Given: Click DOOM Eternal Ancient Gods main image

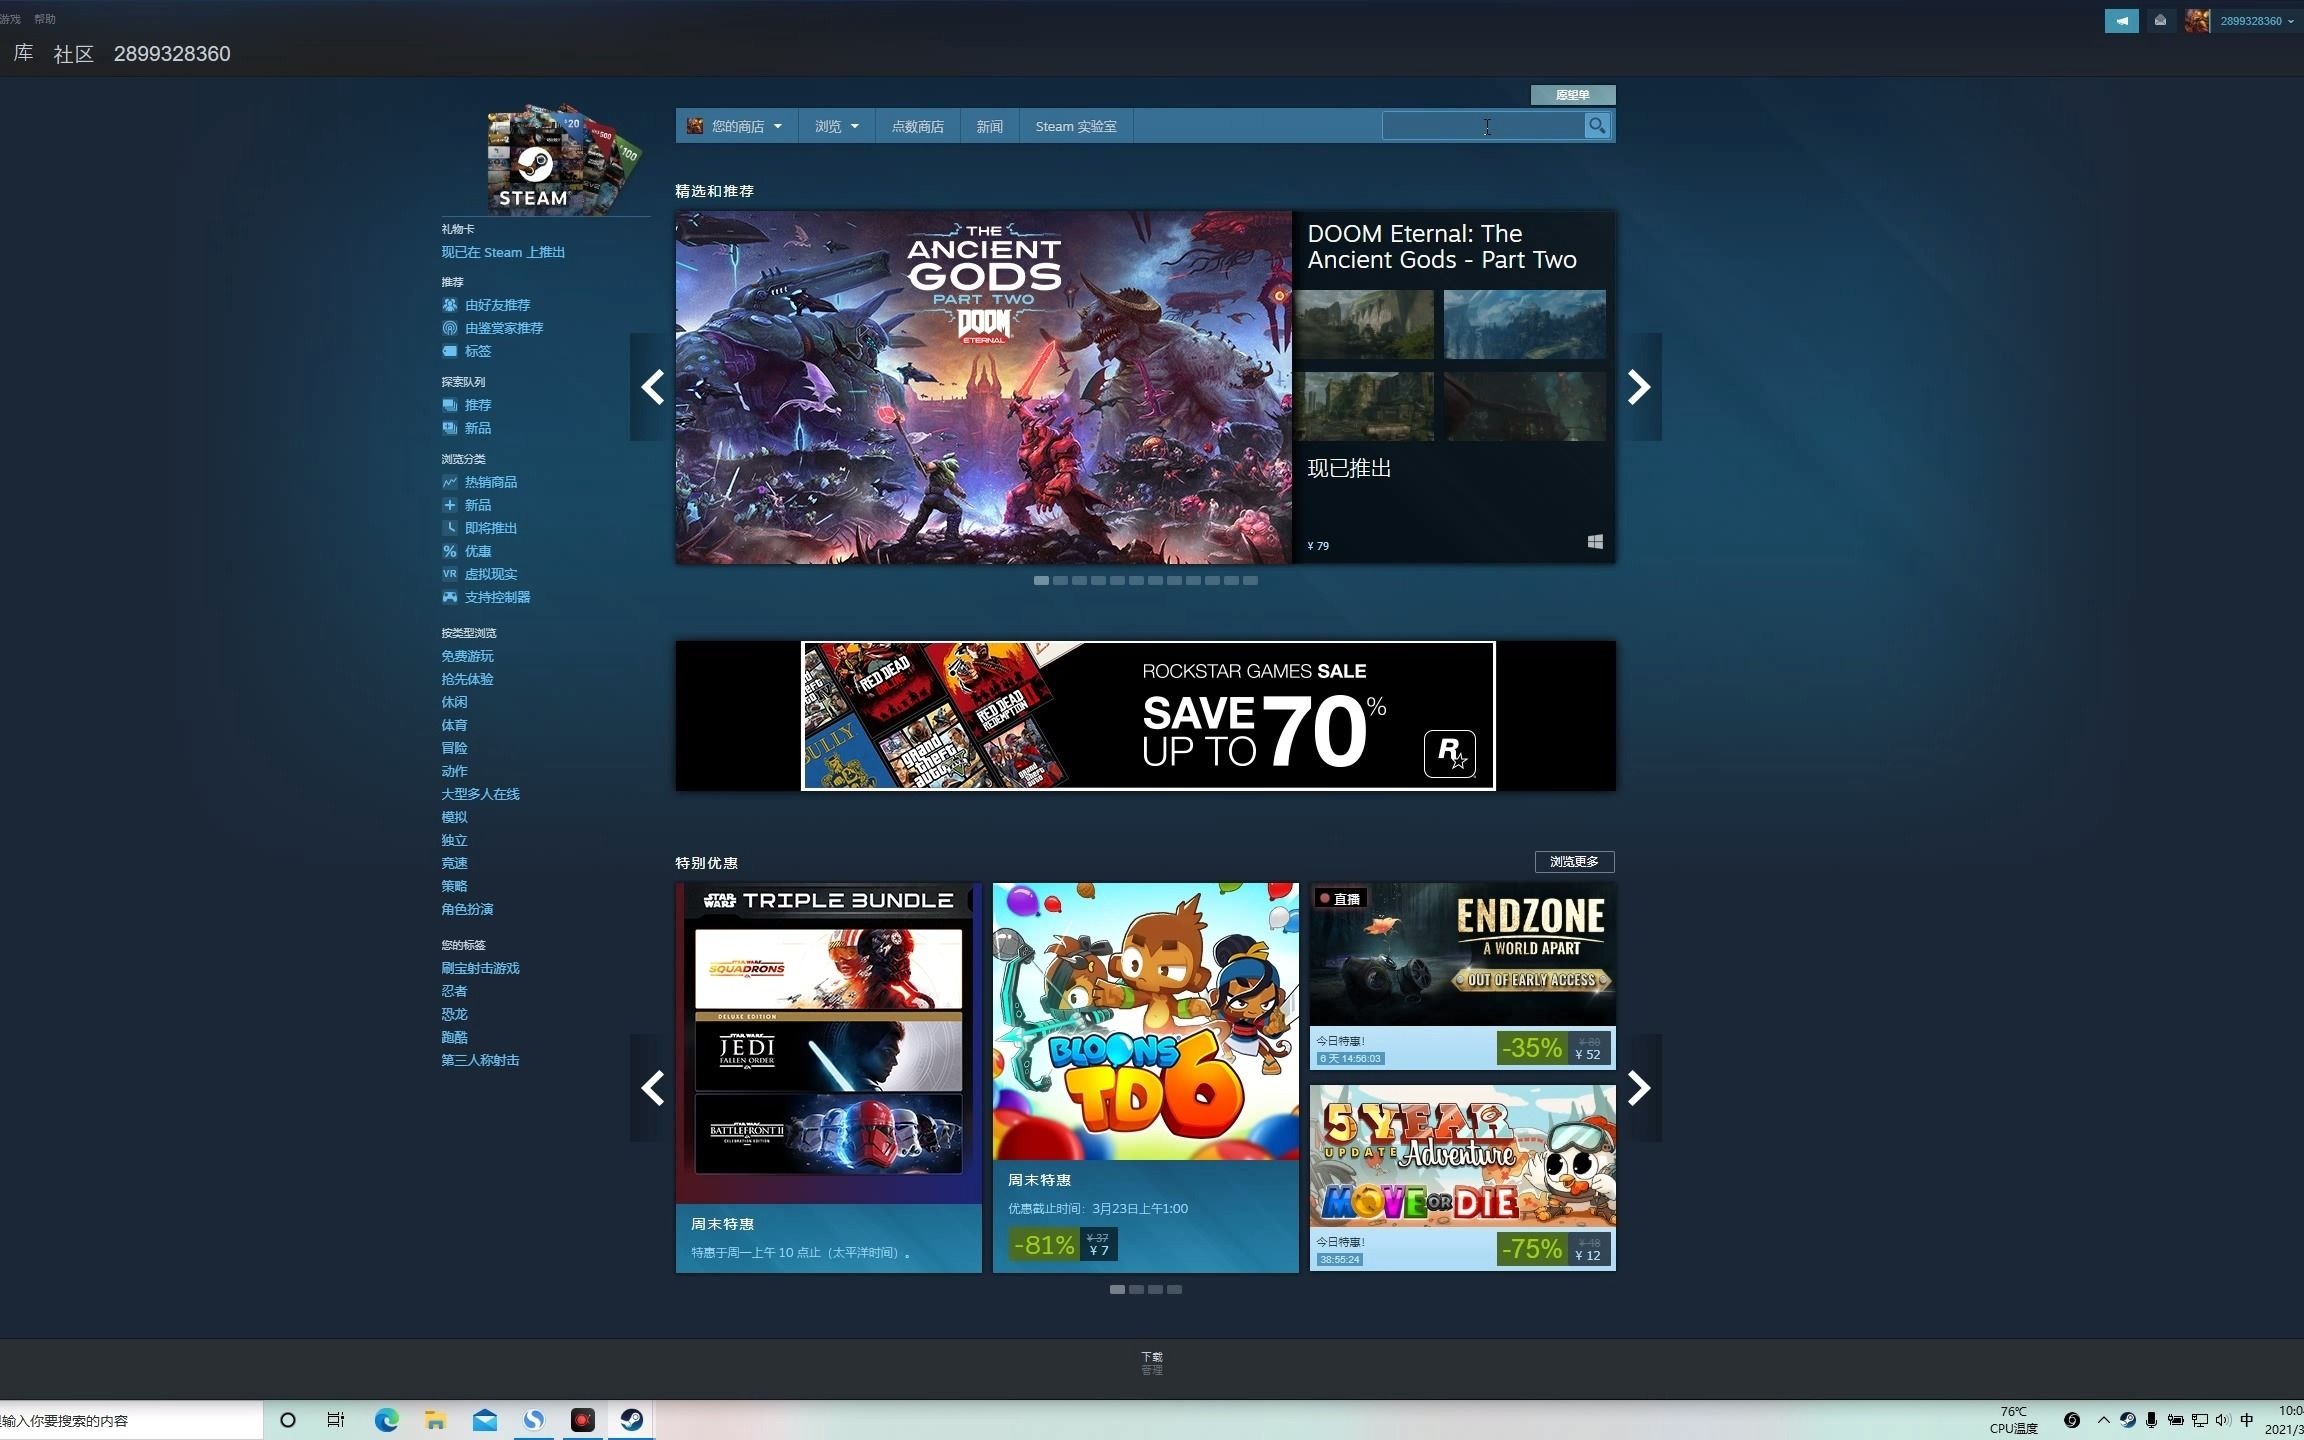Looking at the screenshot, I should [x=984, y=387].
